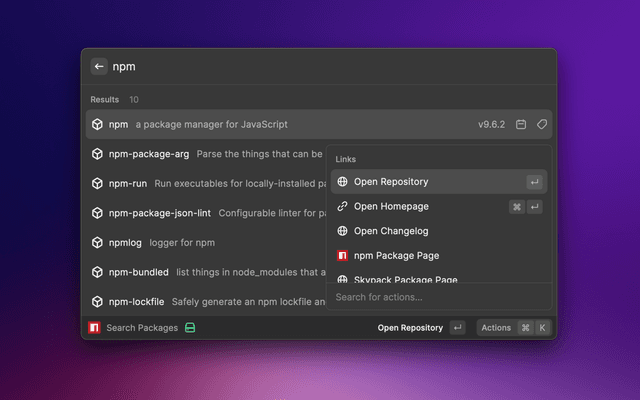Open the Actions button in bottom bar
This screenshot has width=640, height=400.
click(x=514, y=328)
